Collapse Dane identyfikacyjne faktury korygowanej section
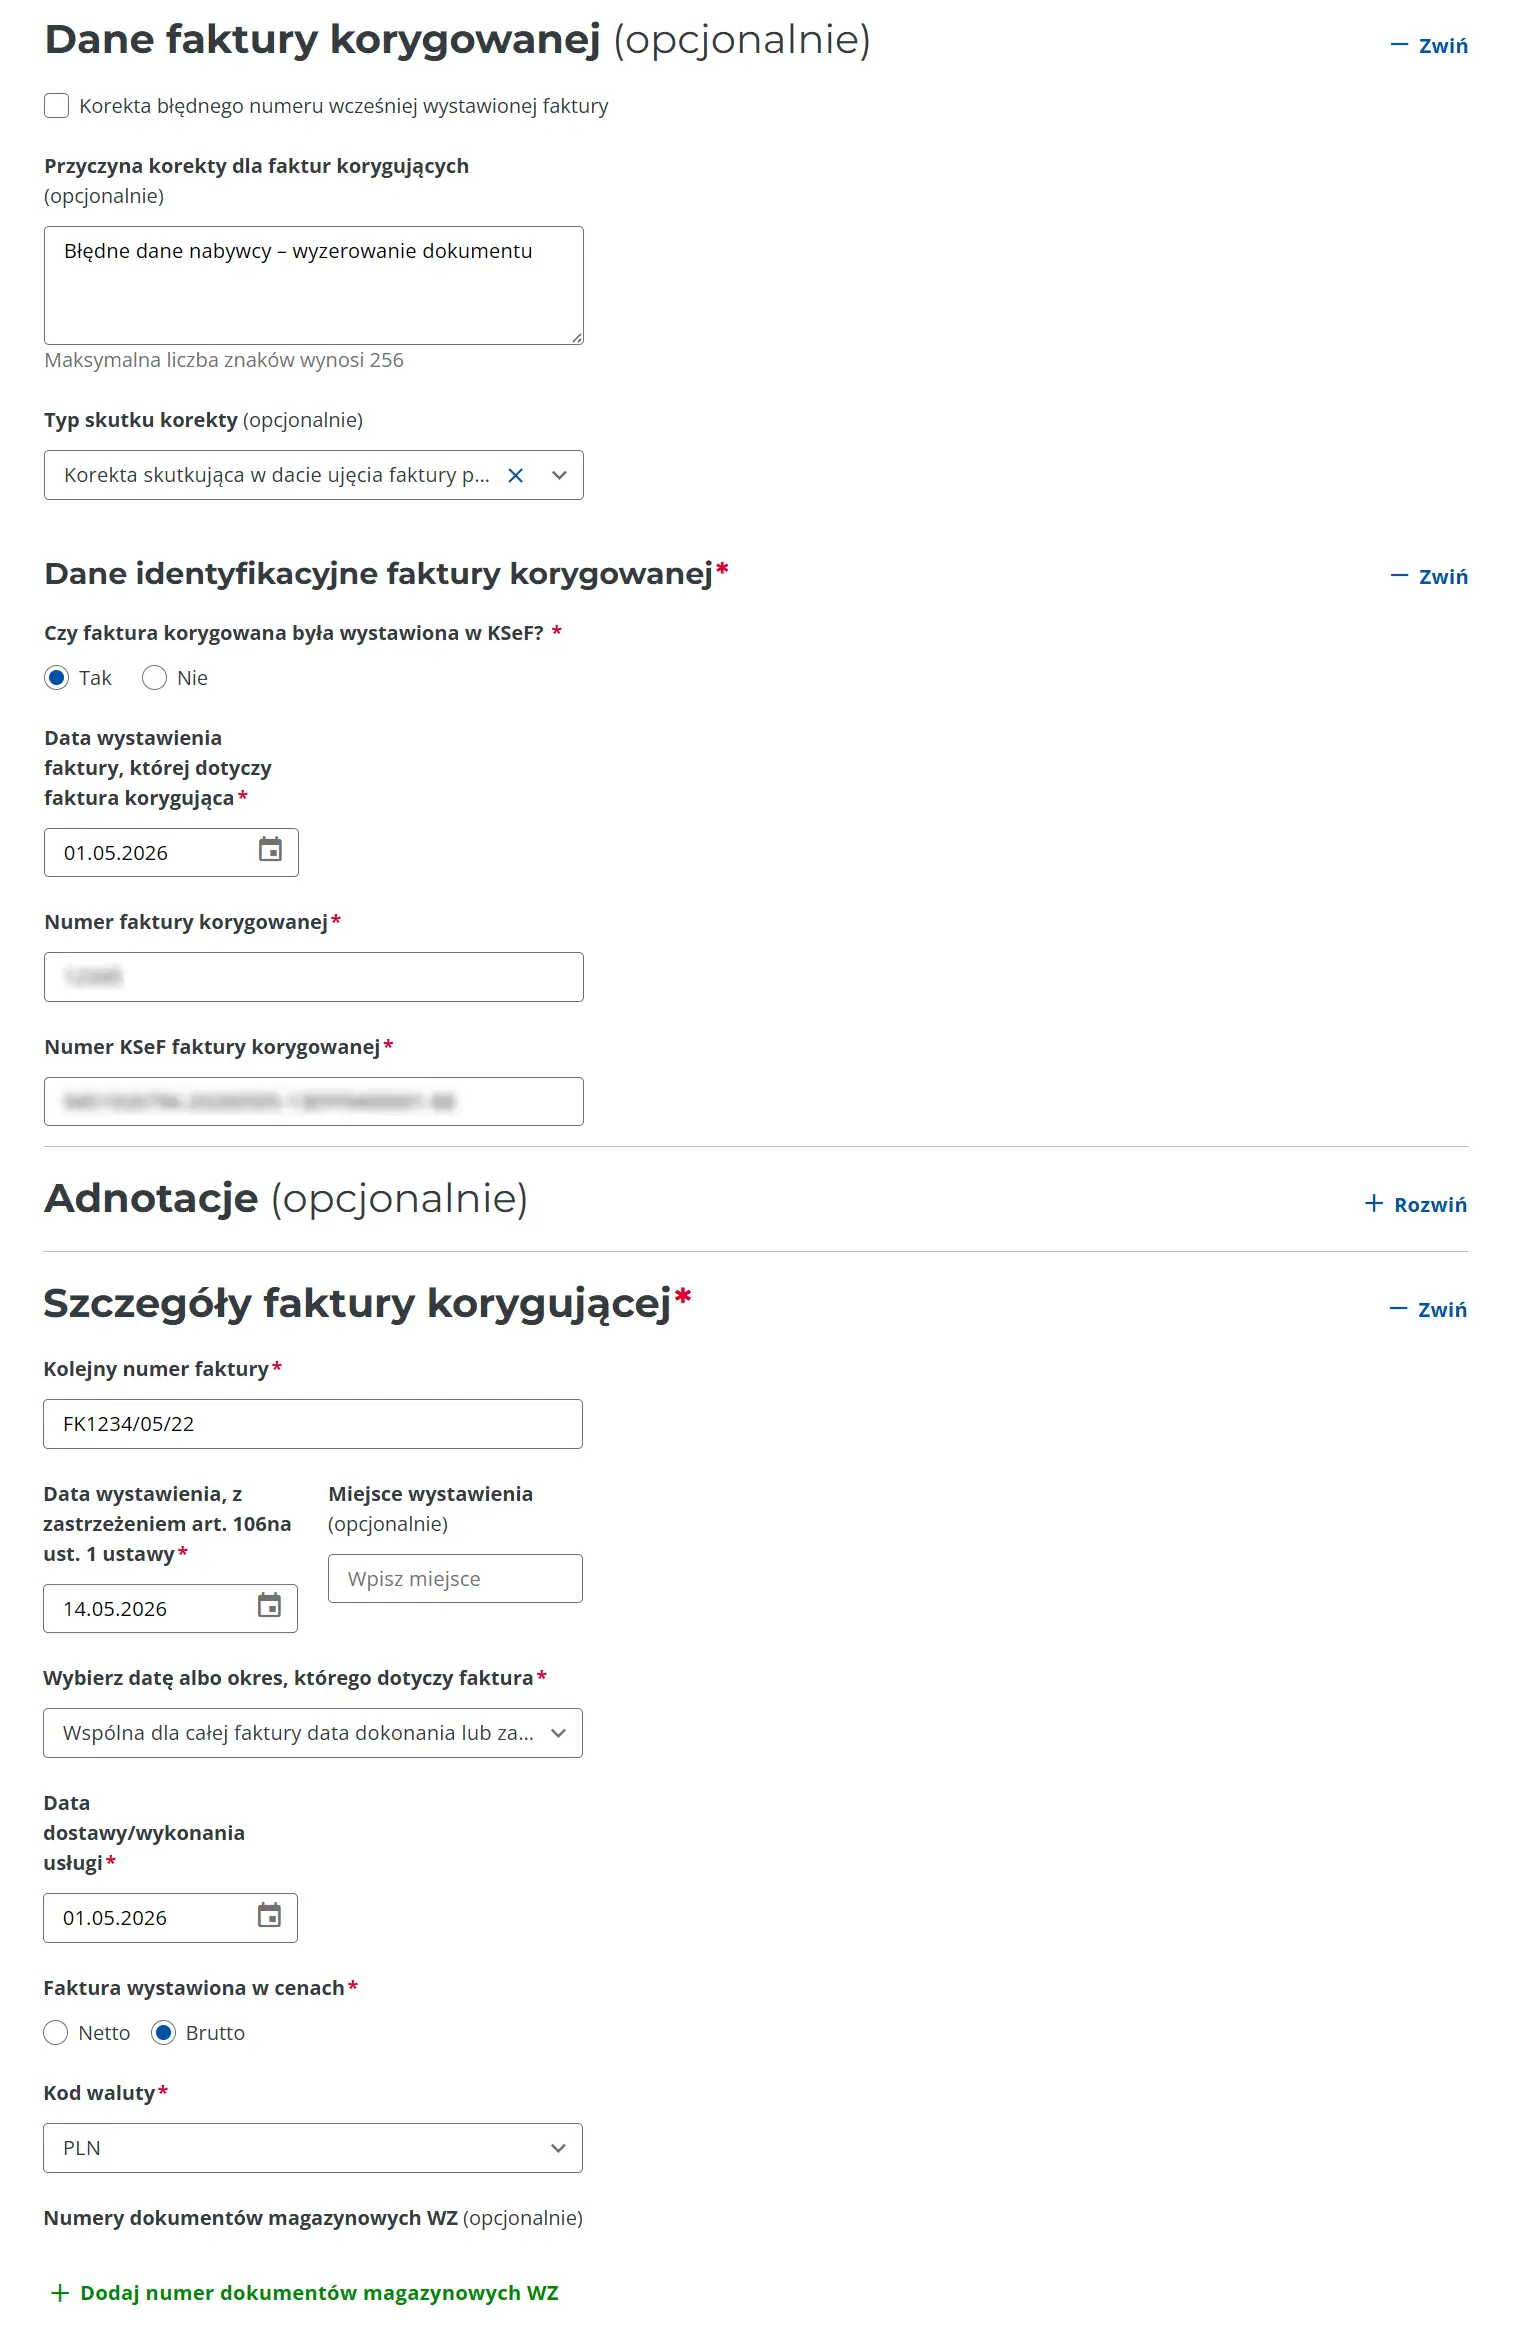1528x2331 pixels. (x=1429, y=576)
